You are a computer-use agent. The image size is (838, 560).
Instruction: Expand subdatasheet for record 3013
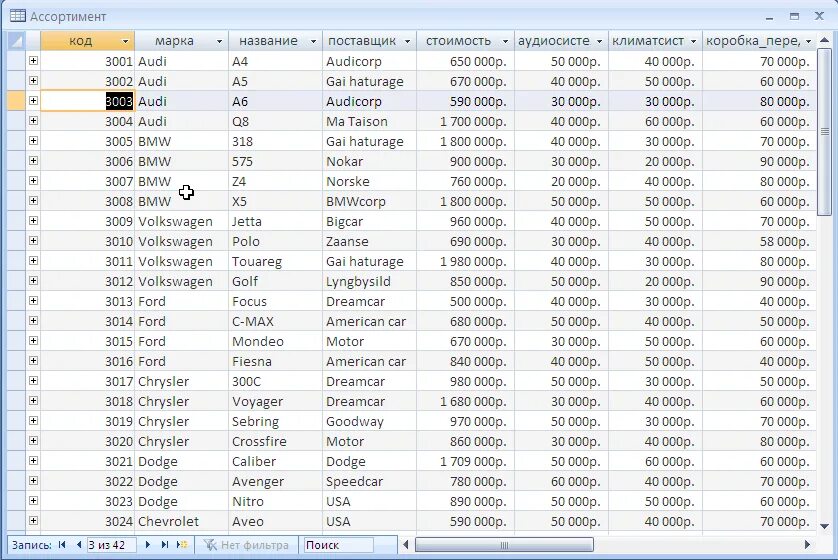(x=33, y=301)
